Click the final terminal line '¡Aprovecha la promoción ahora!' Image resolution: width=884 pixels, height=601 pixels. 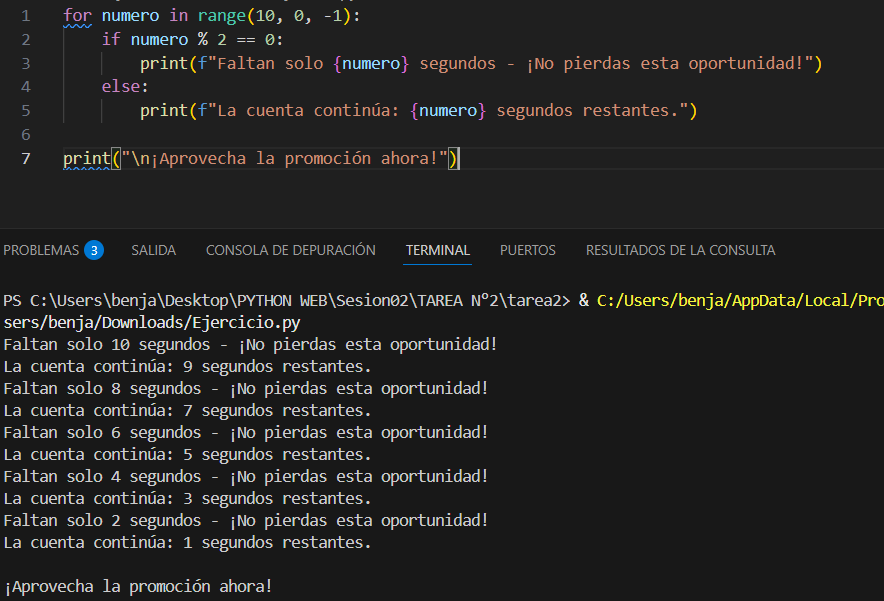pos(138,587)
